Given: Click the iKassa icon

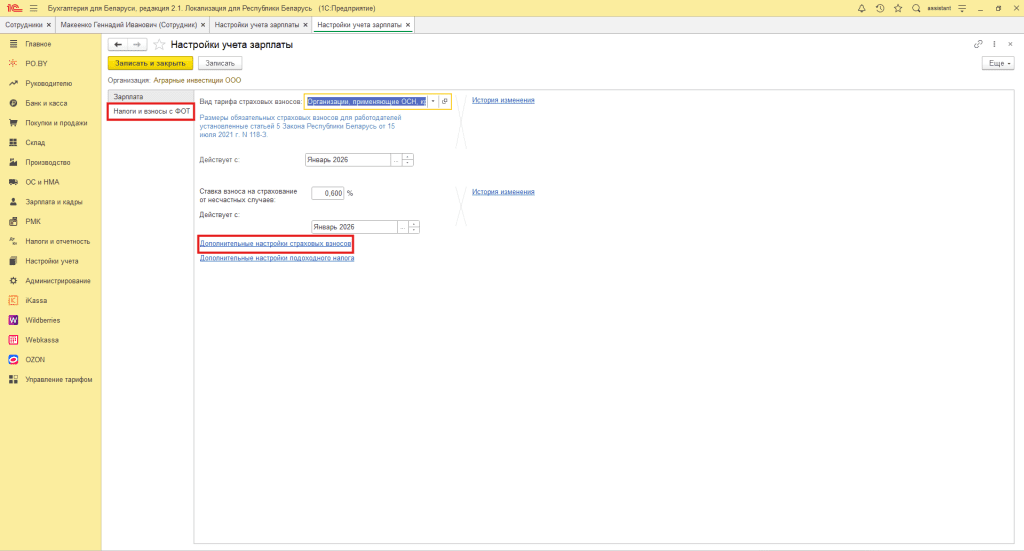Looking at the screenshot, I should point(13,300).
